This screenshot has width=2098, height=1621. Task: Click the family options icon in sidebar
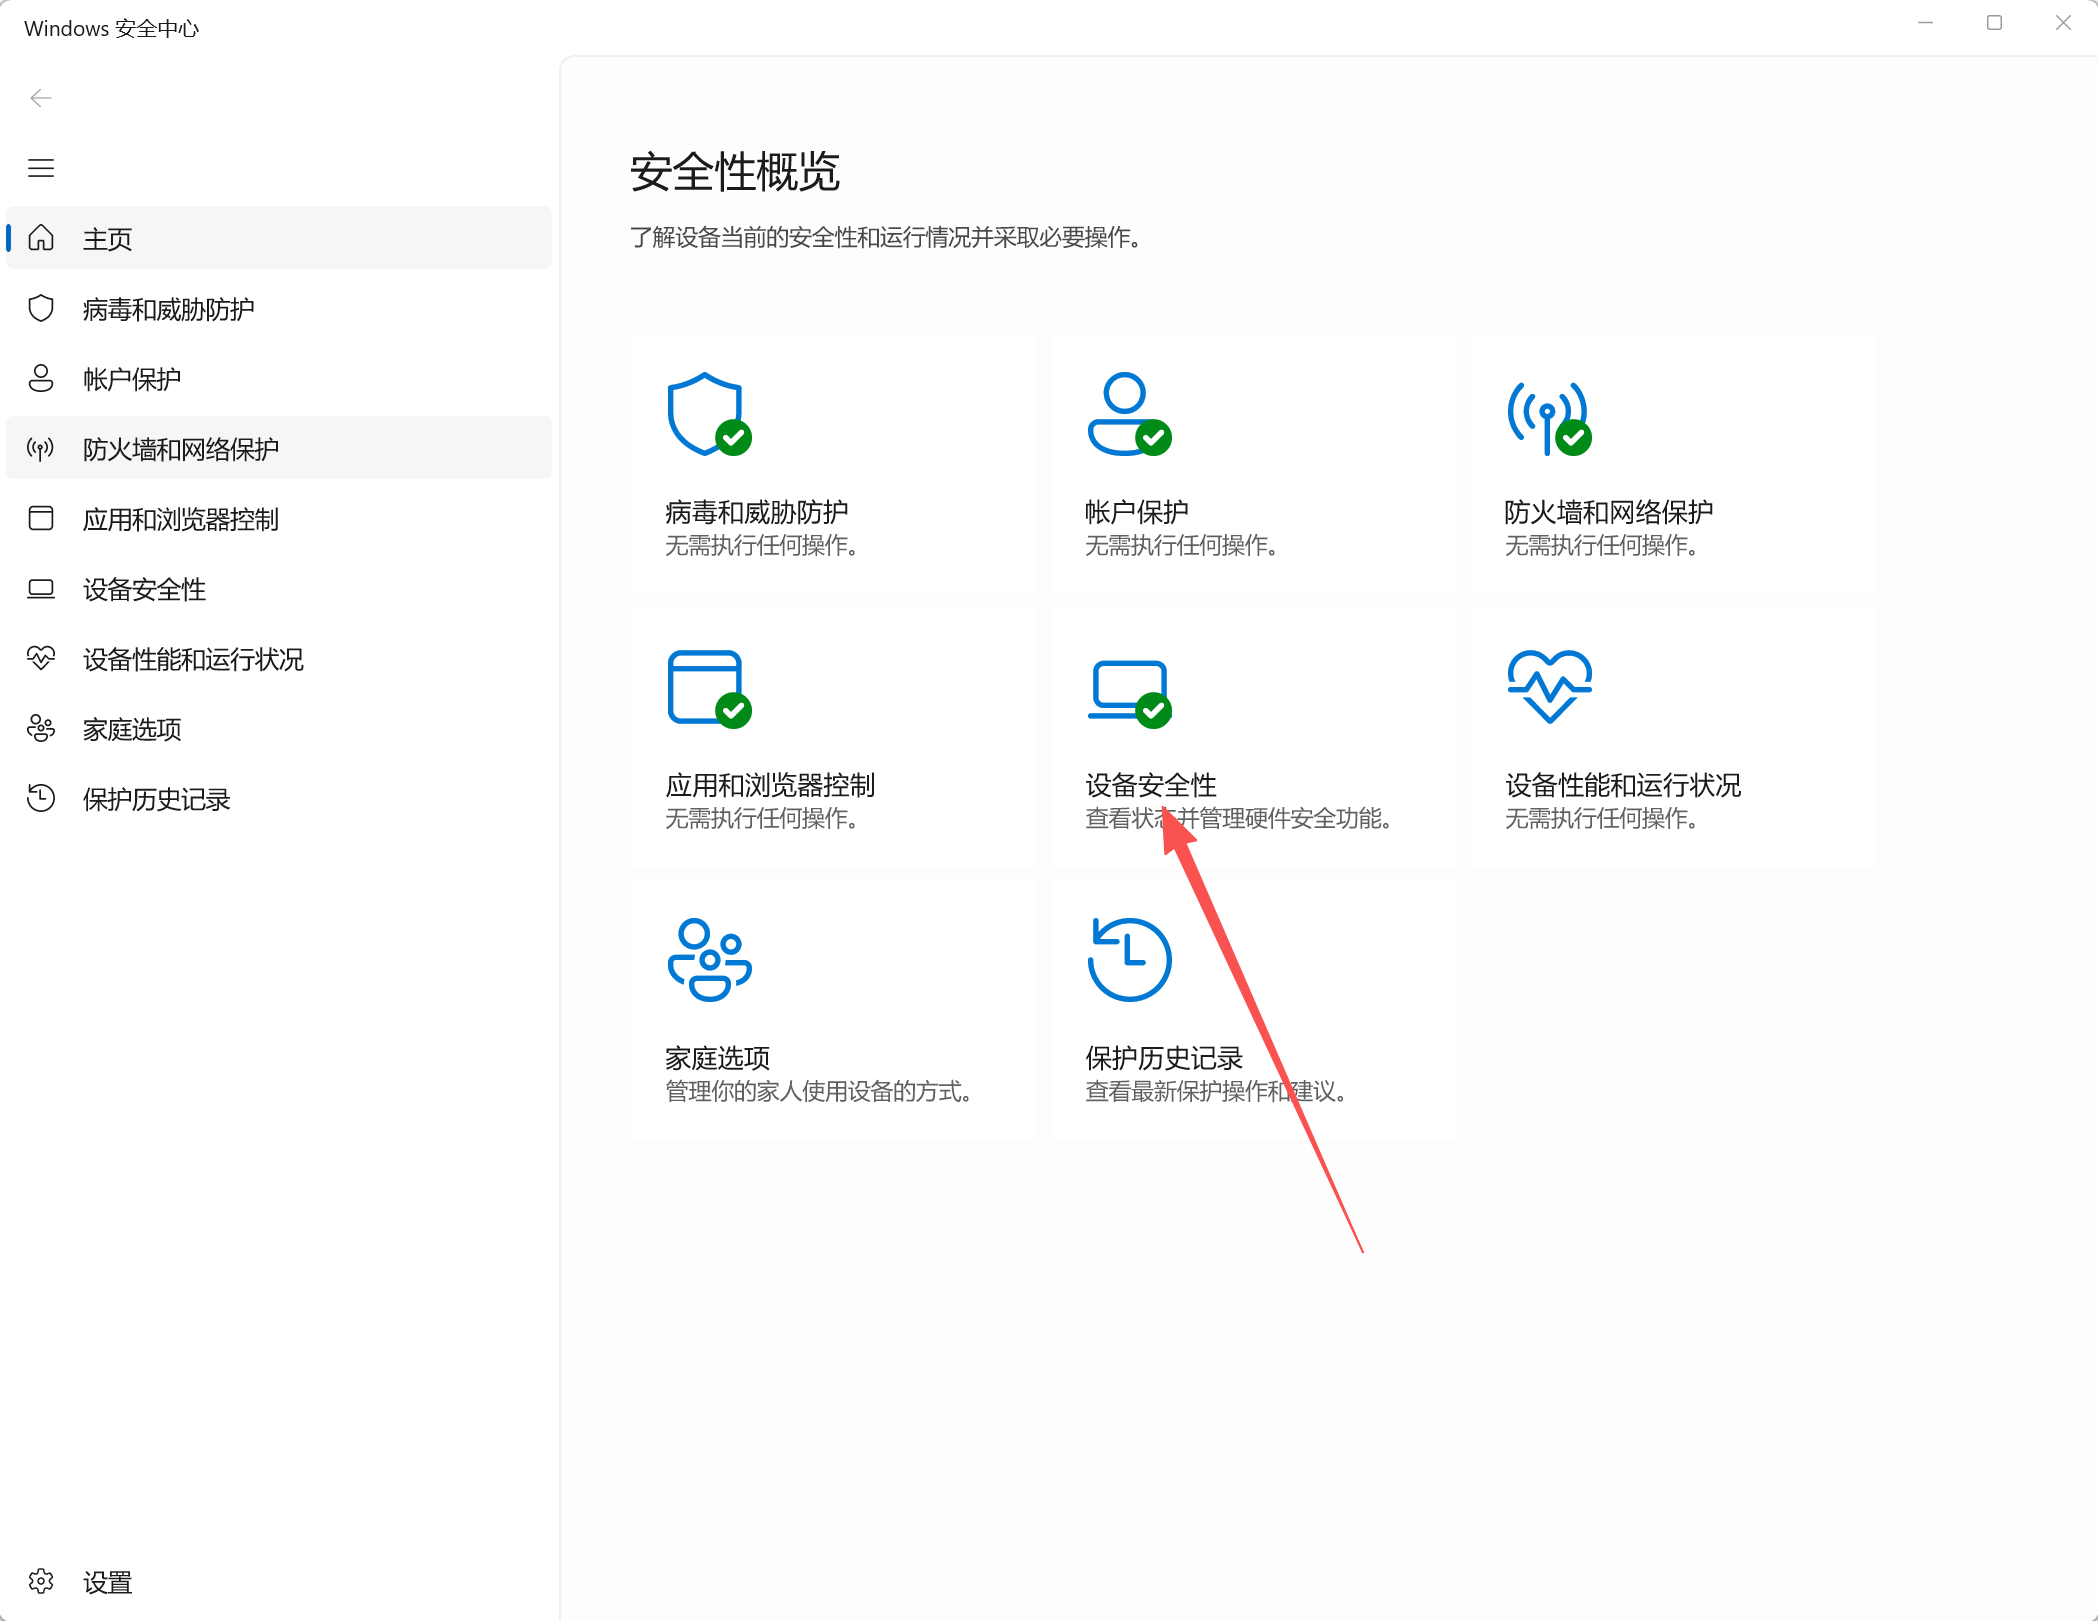point(41,728)
